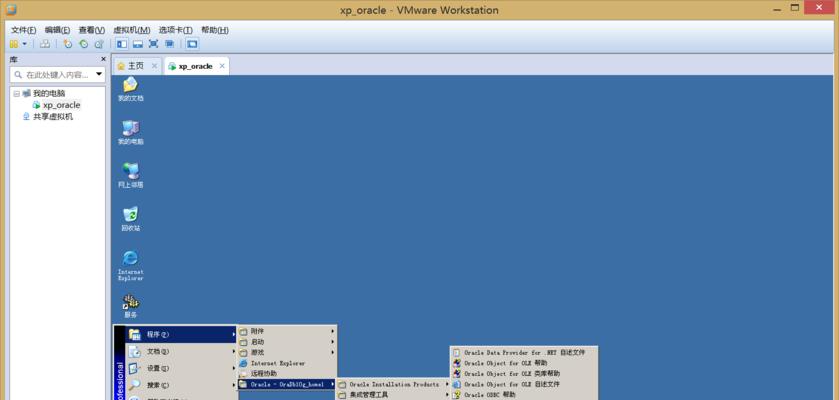Select 共享虚拟机 in the library tree

click(53, 116)
